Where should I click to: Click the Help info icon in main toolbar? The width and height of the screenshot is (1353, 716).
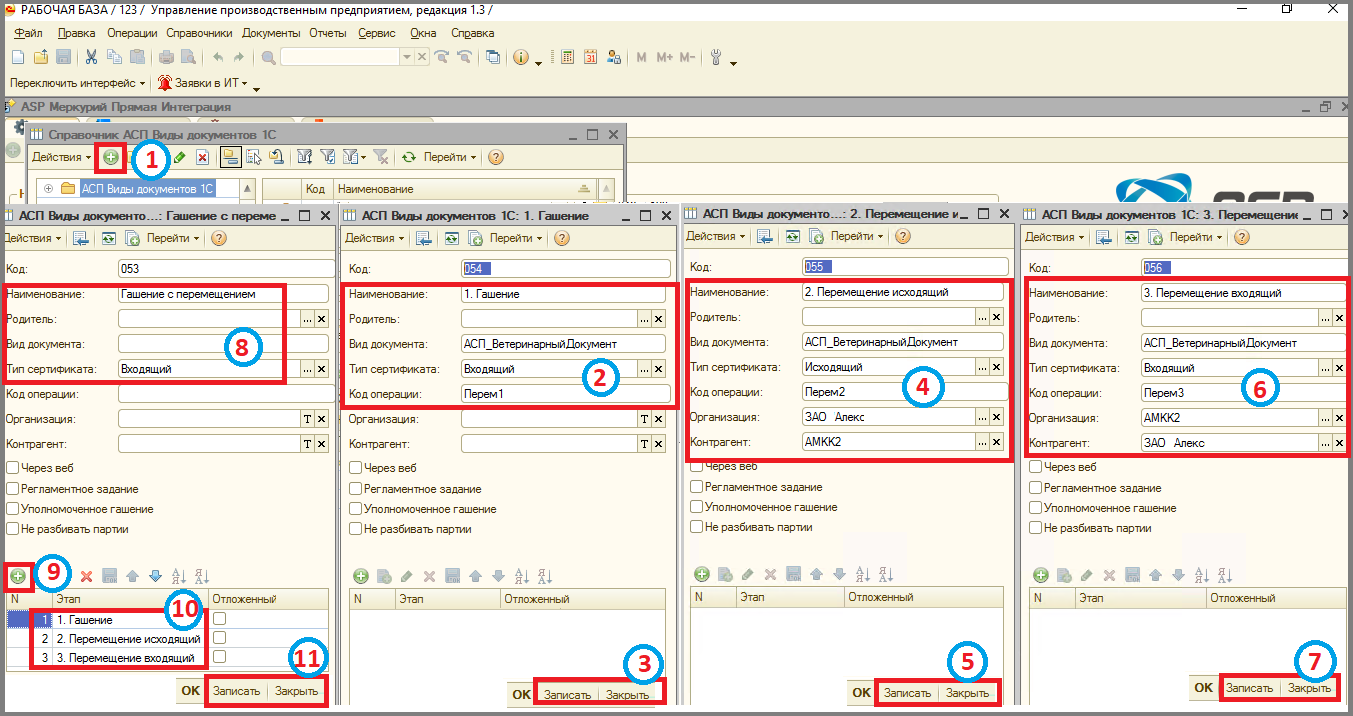pyautogui.click(x=521, y=57)
